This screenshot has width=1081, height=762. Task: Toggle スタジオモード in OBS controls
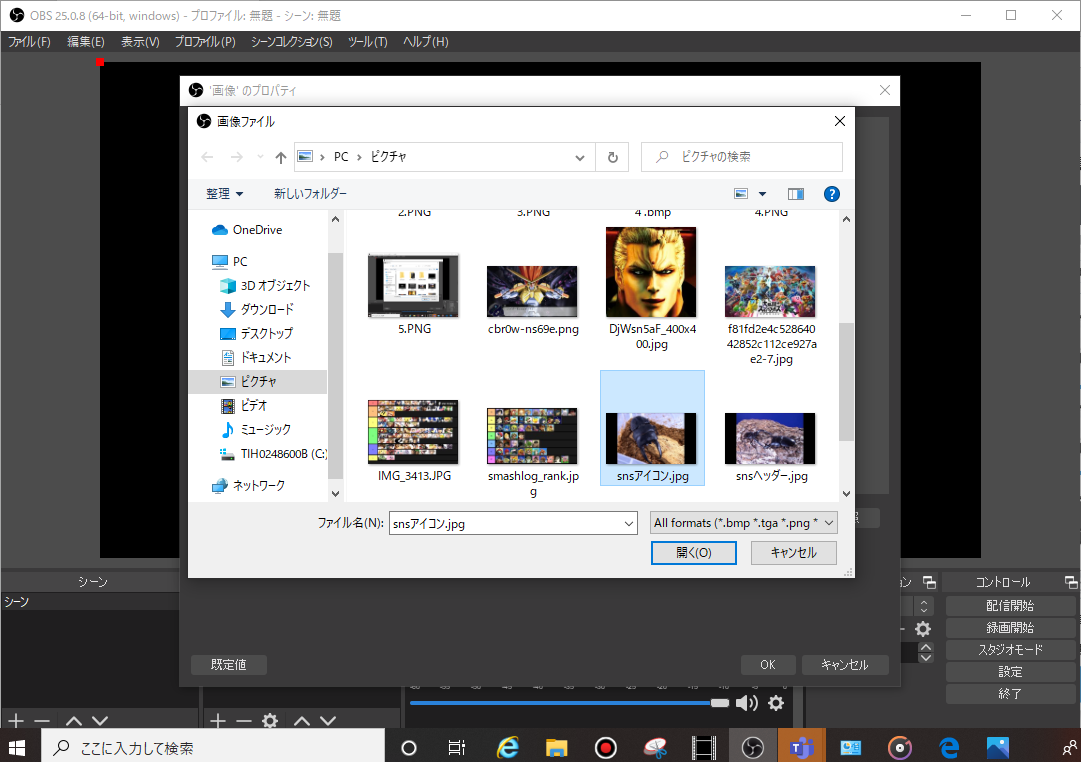tap(1010, 650)
